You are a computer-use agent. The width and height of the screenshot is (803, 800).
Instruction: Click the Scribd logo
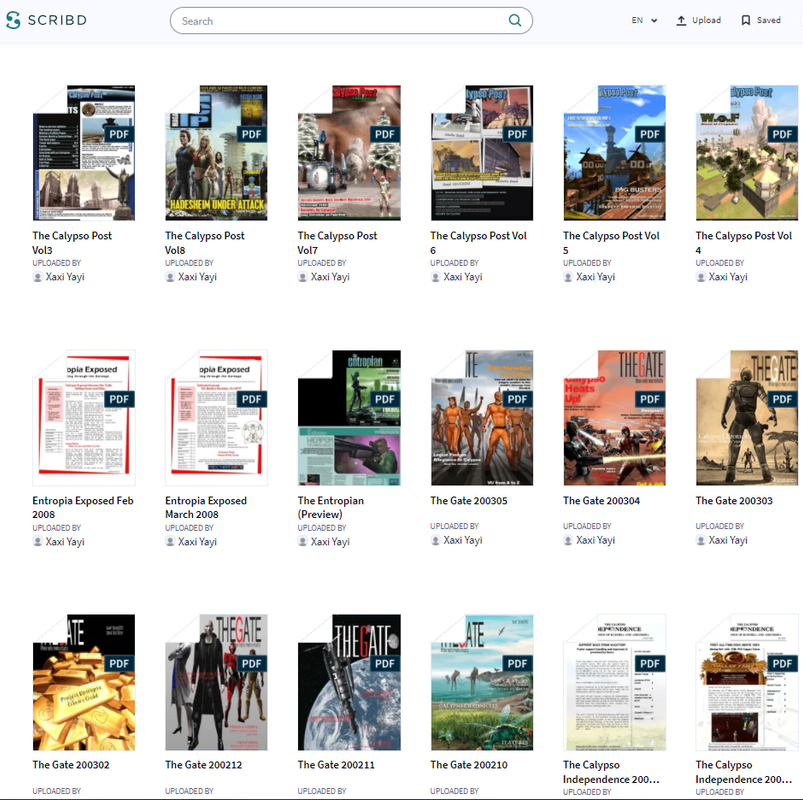point(46,20)
